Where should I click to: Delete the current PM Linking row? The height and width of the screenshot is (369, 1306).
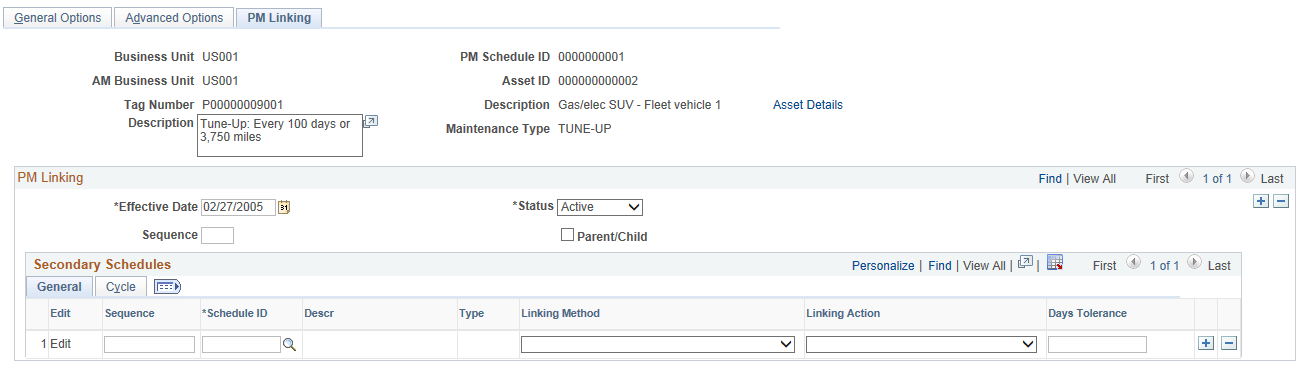coord(1280,201)
